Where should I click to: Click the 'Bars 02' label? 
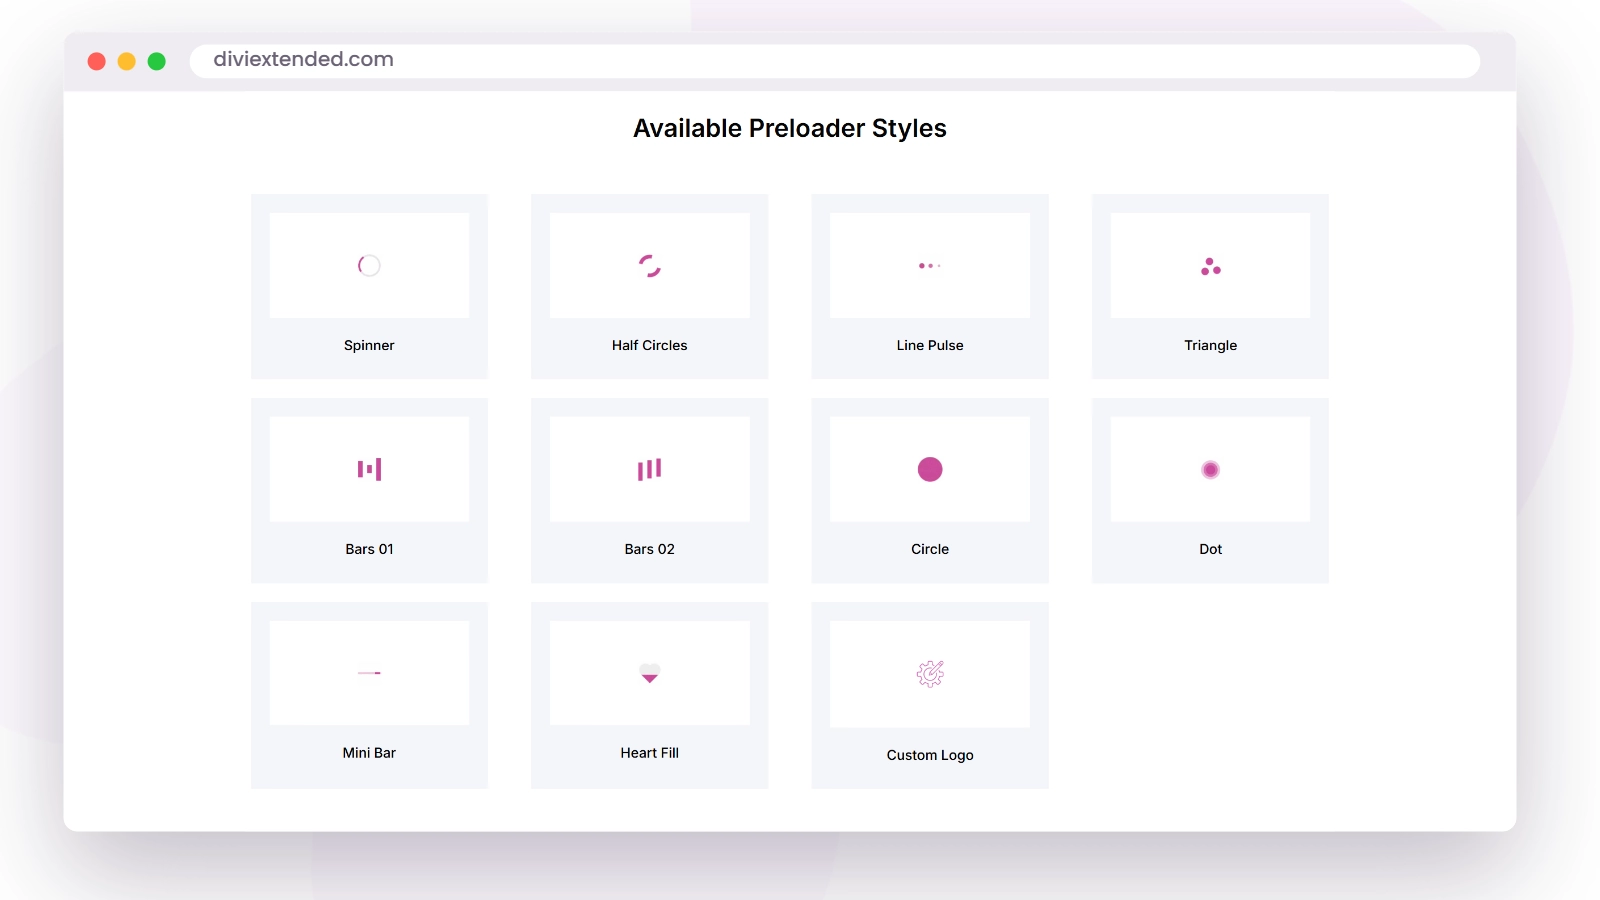650,549
